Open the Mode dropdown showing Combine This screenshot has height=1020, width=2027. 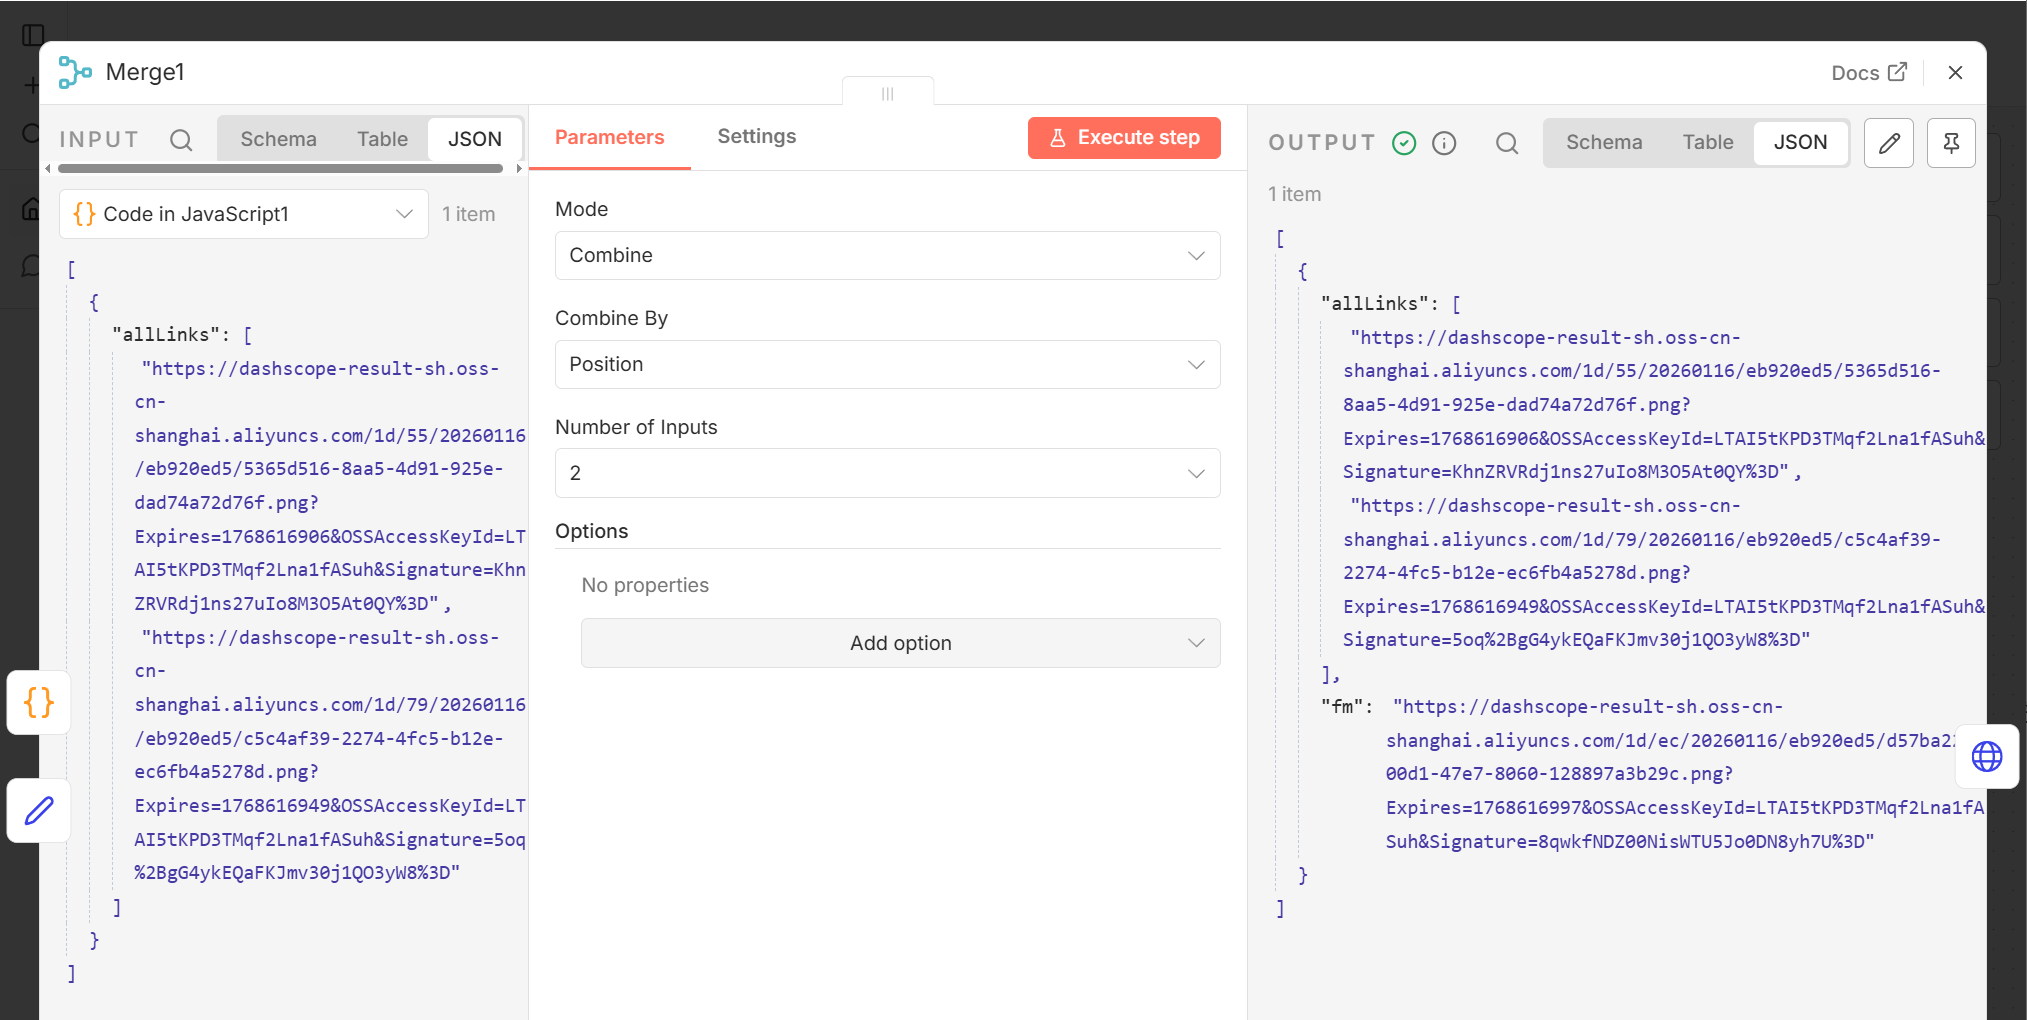coord(887,255)
